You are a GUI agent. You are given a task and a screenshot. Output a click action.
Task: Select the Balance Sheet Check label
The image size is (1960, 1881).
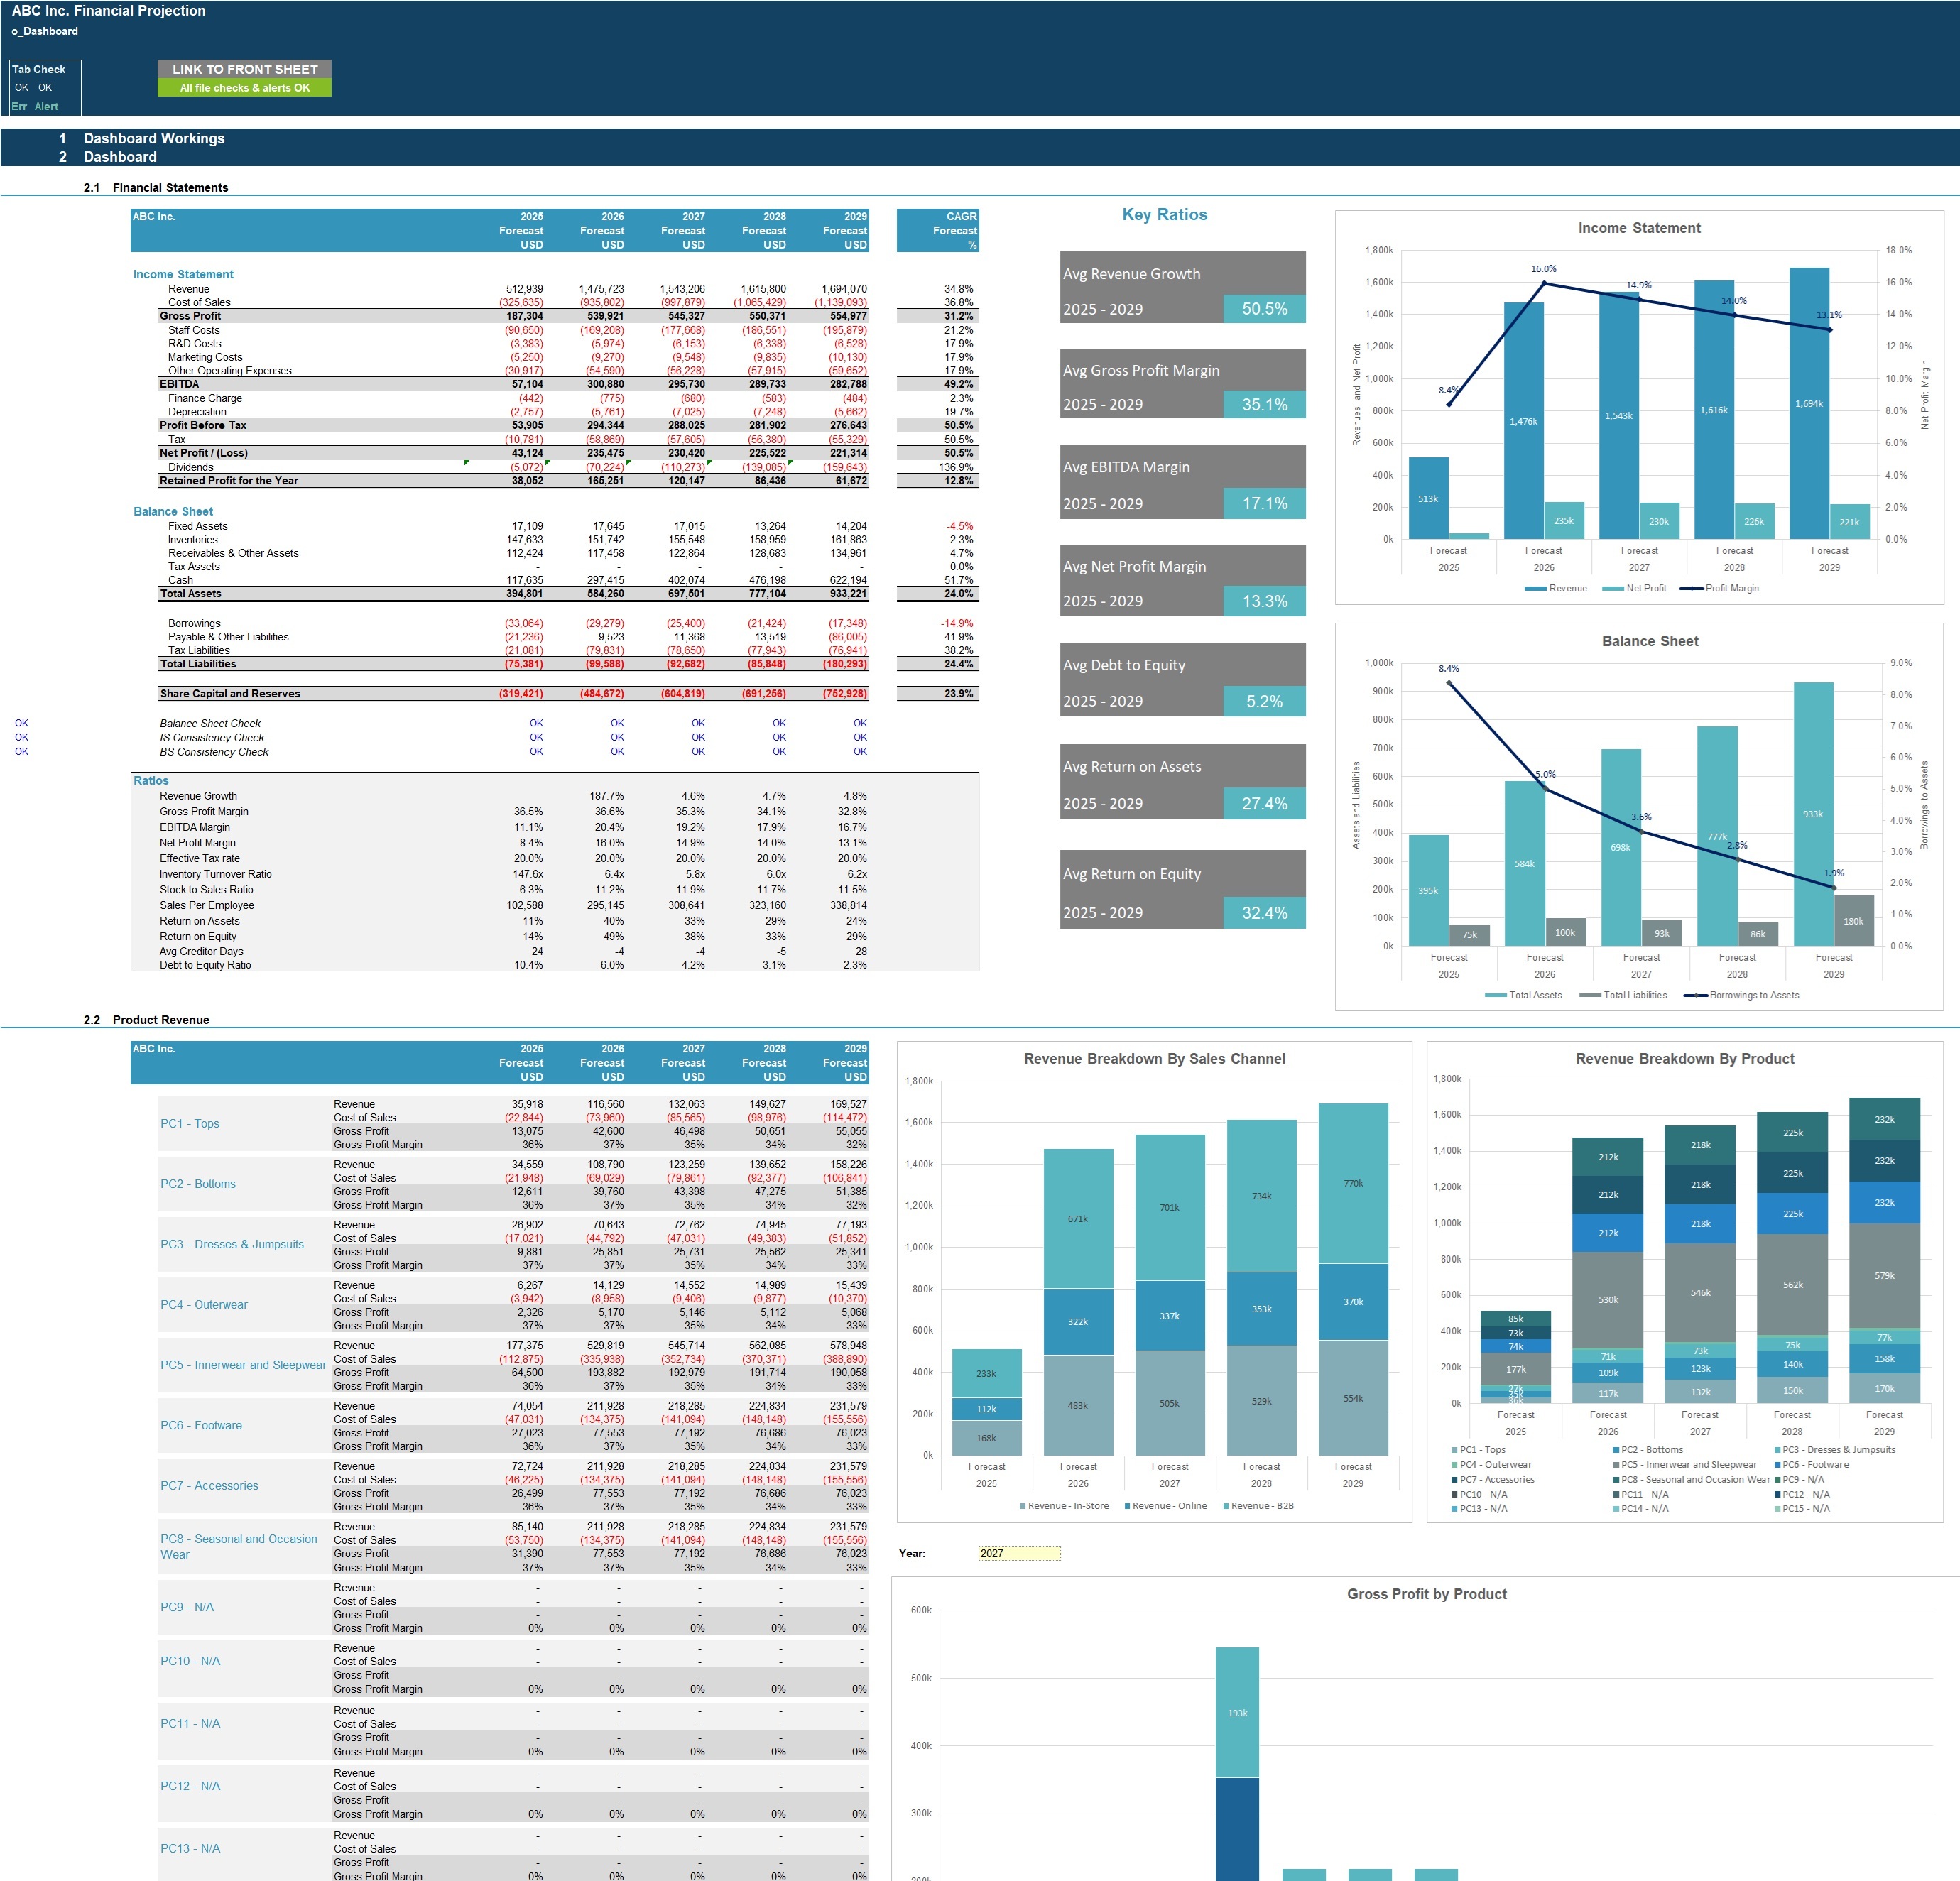210,724
